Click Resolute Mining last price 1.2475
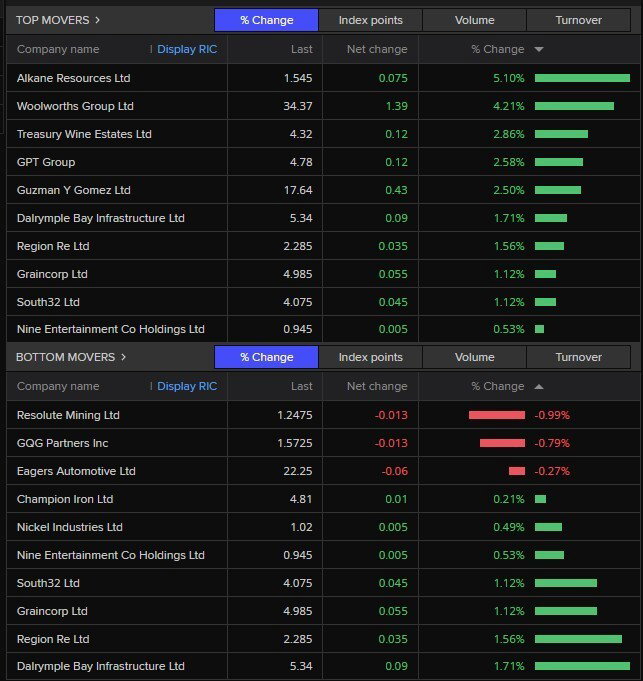This screenshot has width=643, height=681. pos(295,415)
